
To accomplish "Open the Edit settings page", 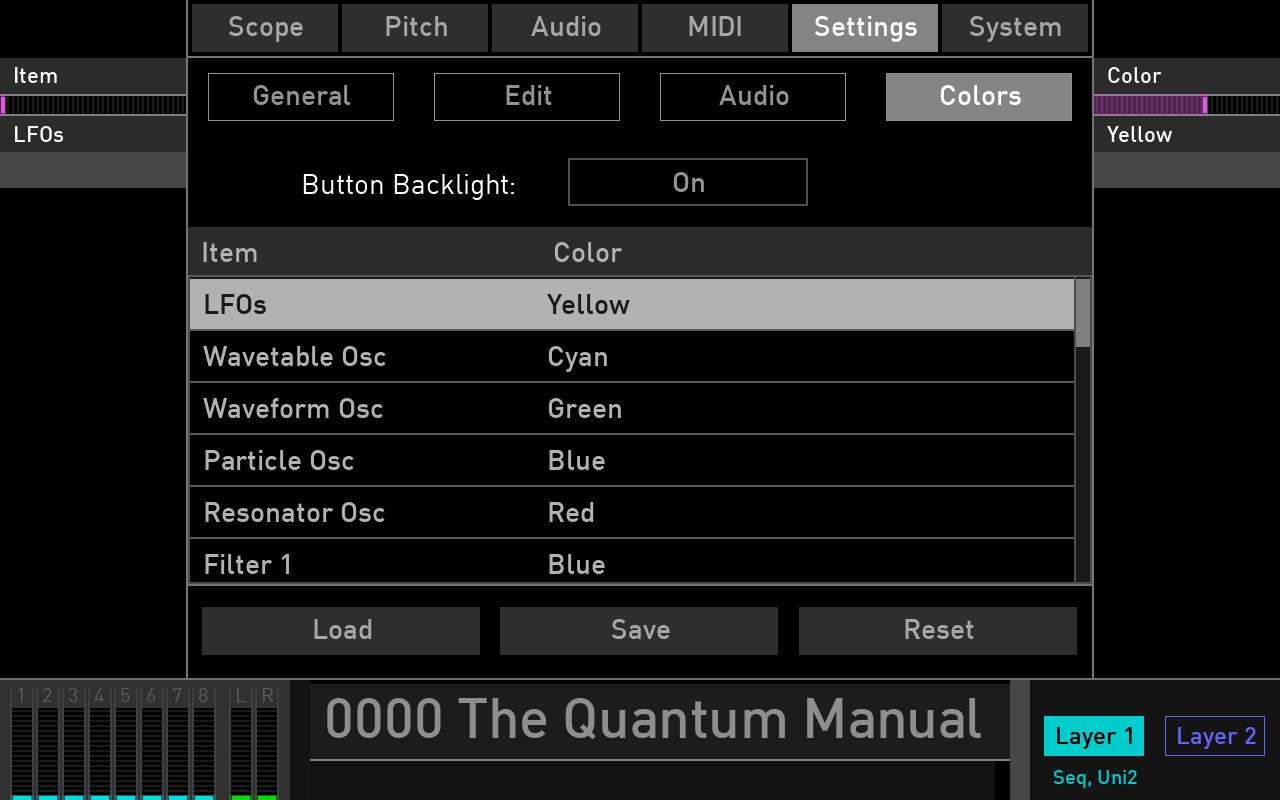I will [526, 96].
